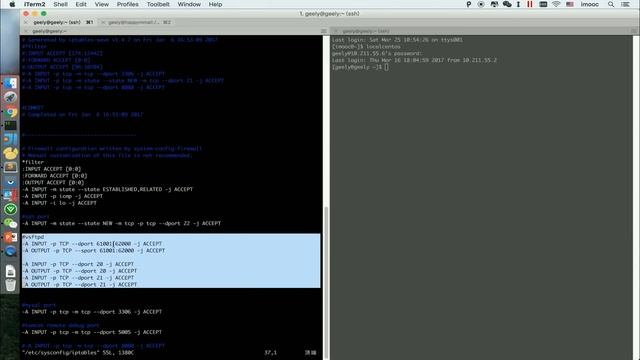This screenshot has width=640, height=360.
Task: Open the Profiles menu
Action: (x=127, y=4)
